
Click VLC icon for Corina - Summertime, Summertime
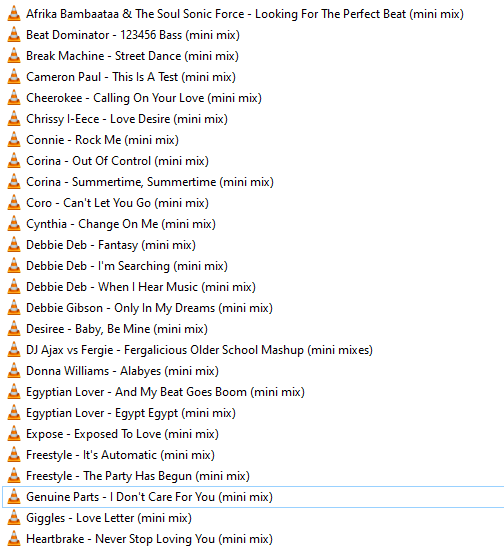click(14, 182)
